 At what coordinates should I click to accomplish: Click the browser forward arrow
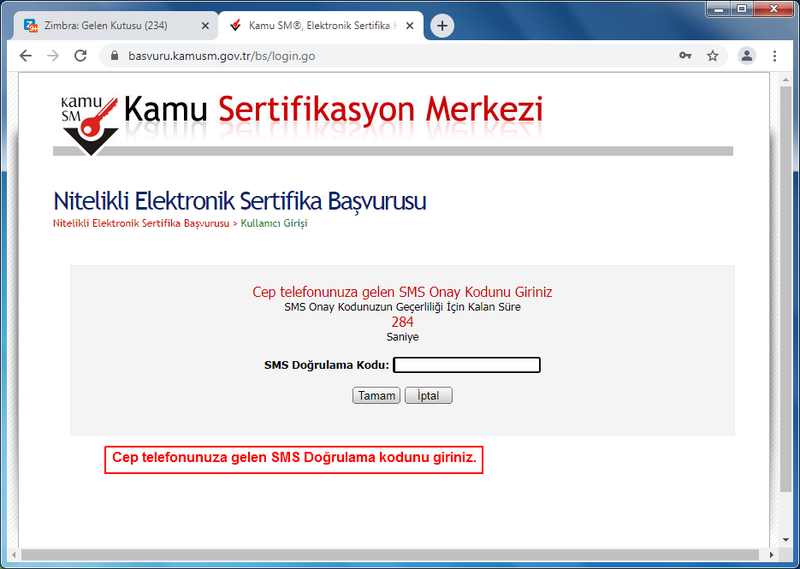pyautogui.click(x=53, y=56)
